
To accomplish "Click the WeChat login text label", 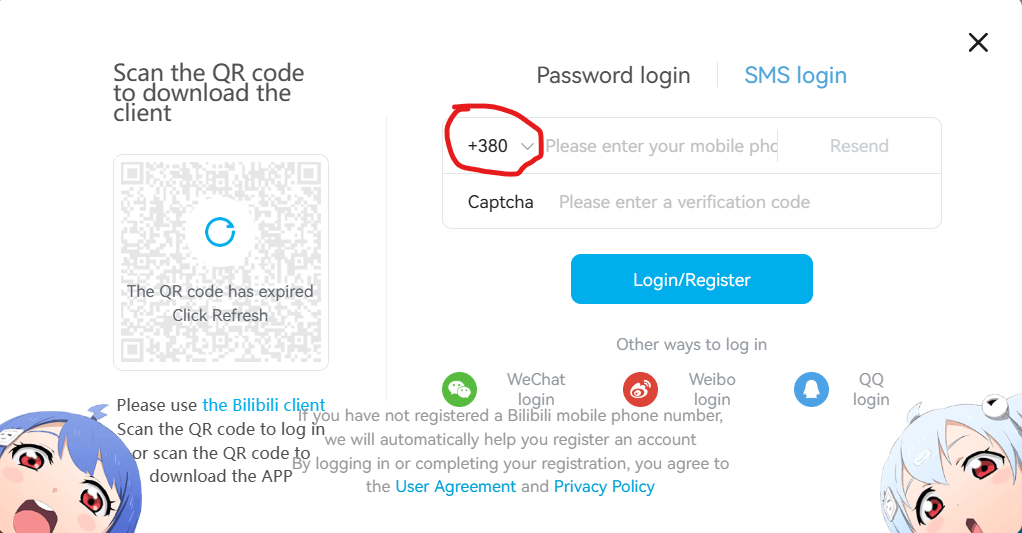I will [x=536, y=389].
